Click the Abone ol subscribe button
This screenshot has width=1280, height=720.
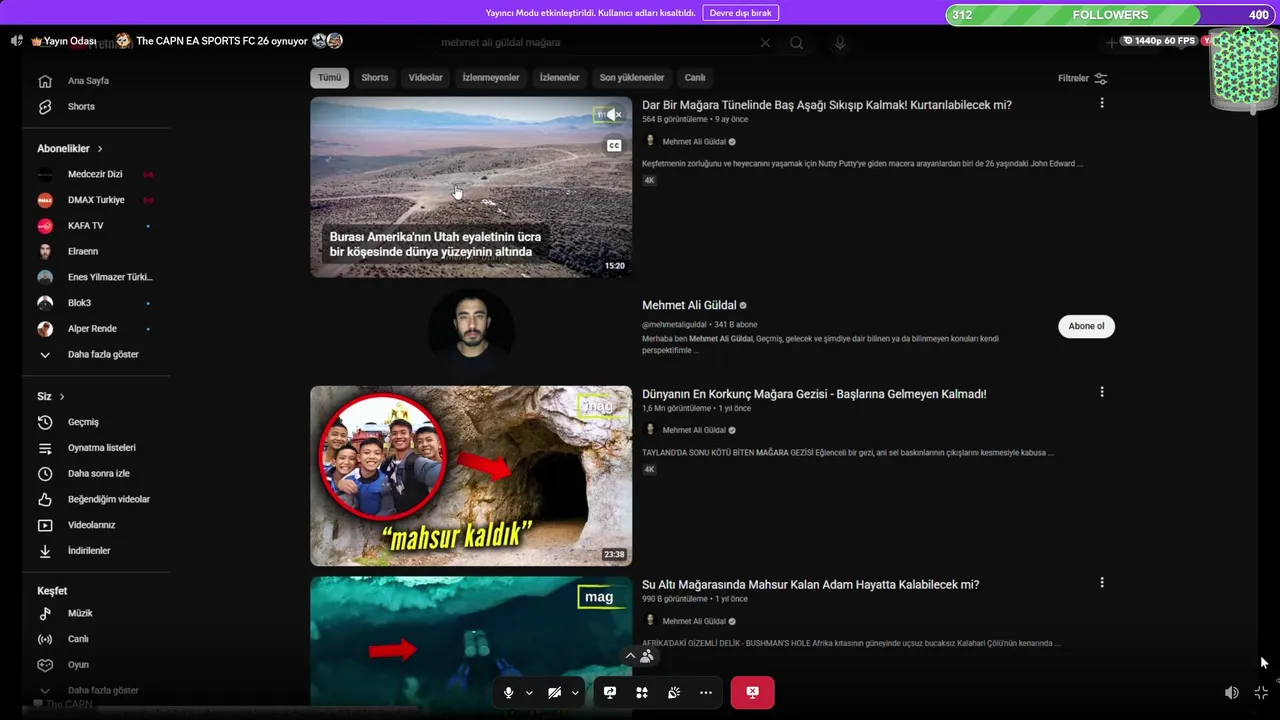pyautogui.click(x=1086, y=326)
